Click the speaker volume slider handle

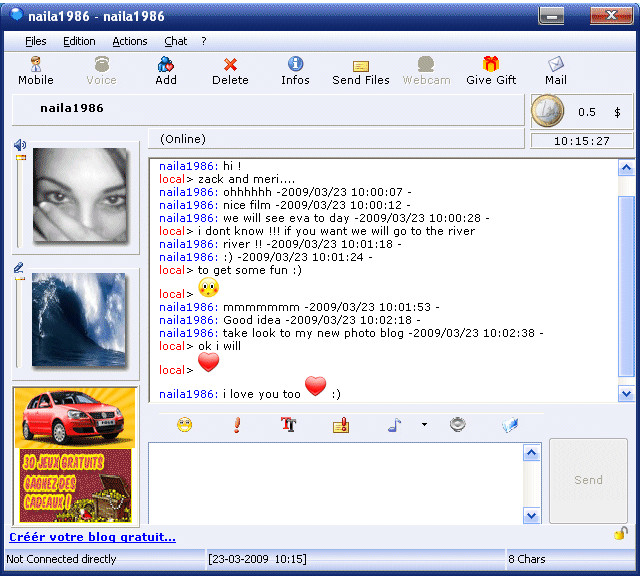click(x=21, y=157)
